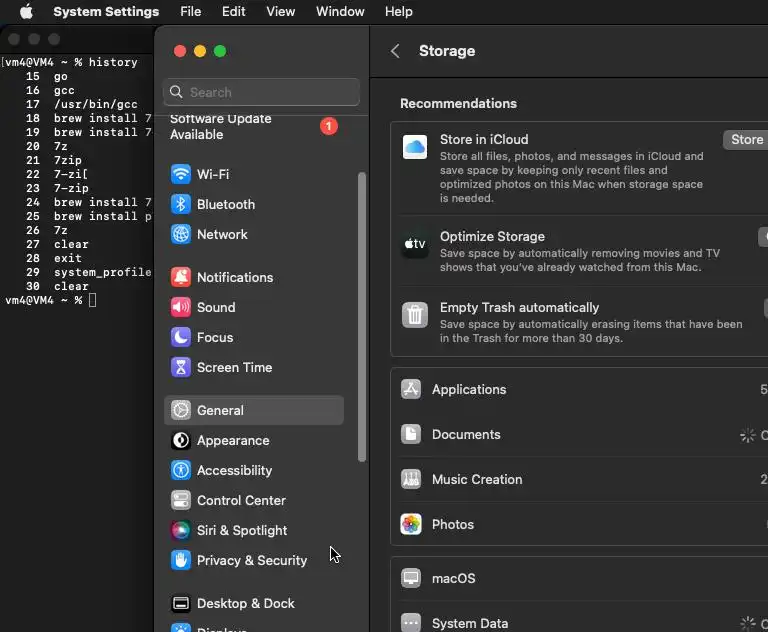Screen dimensions: 768x632
Task: Select the Network globe icon
Action: tap(180, 234)
